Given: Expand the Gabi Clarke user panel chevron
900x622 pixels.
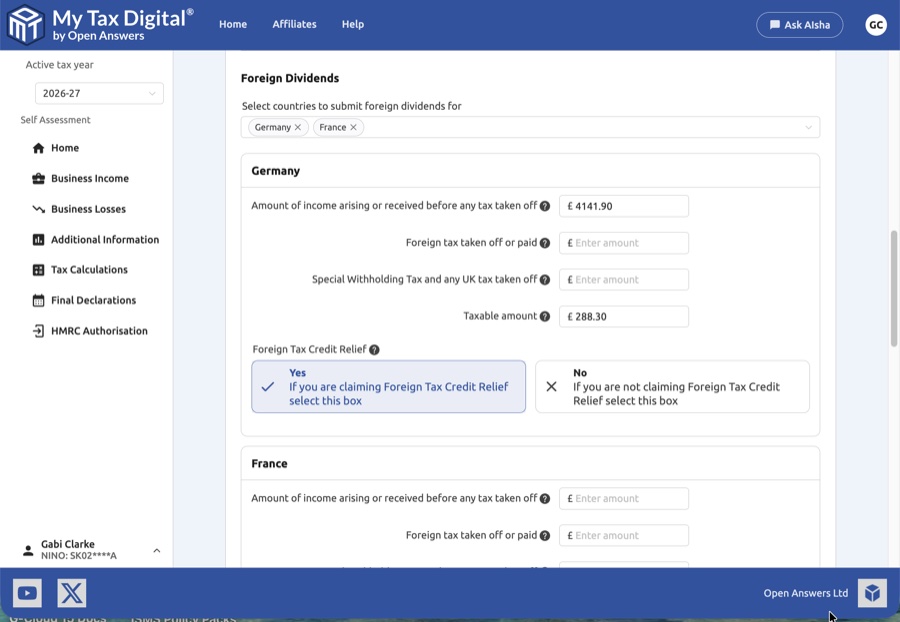Looking at the screenshot, I should 157,550.
